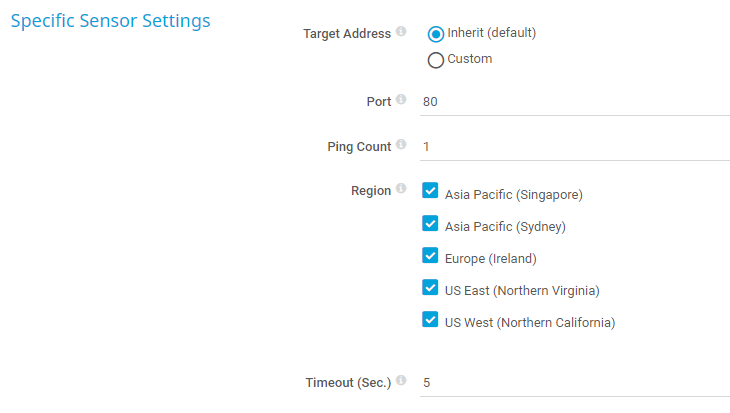The height and width of the screenshot is (413, 730).
Task: Click the Timeout (Sec.) info icon
Action: (x=401, y=381)
